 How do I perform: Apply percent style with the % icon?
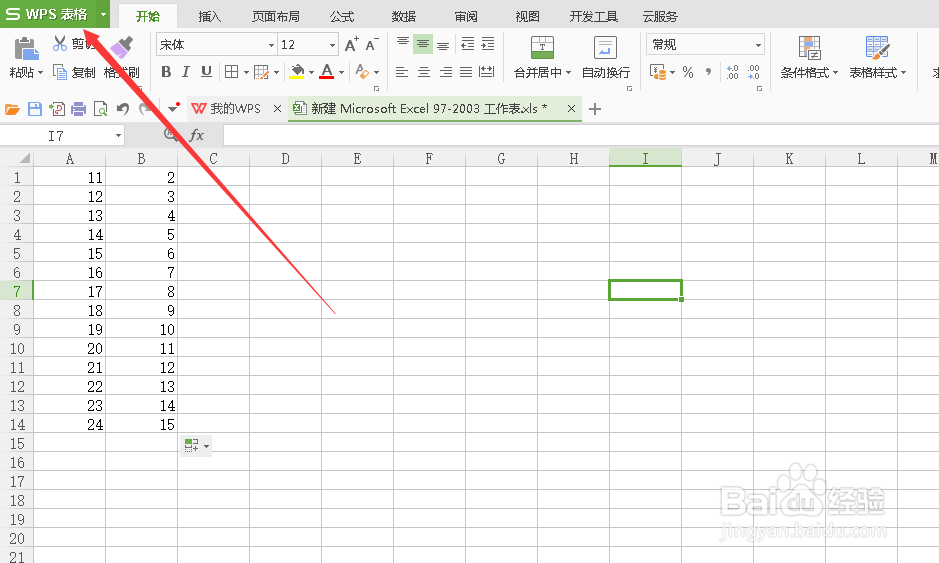pyautogui.click(x=687, y=72)
